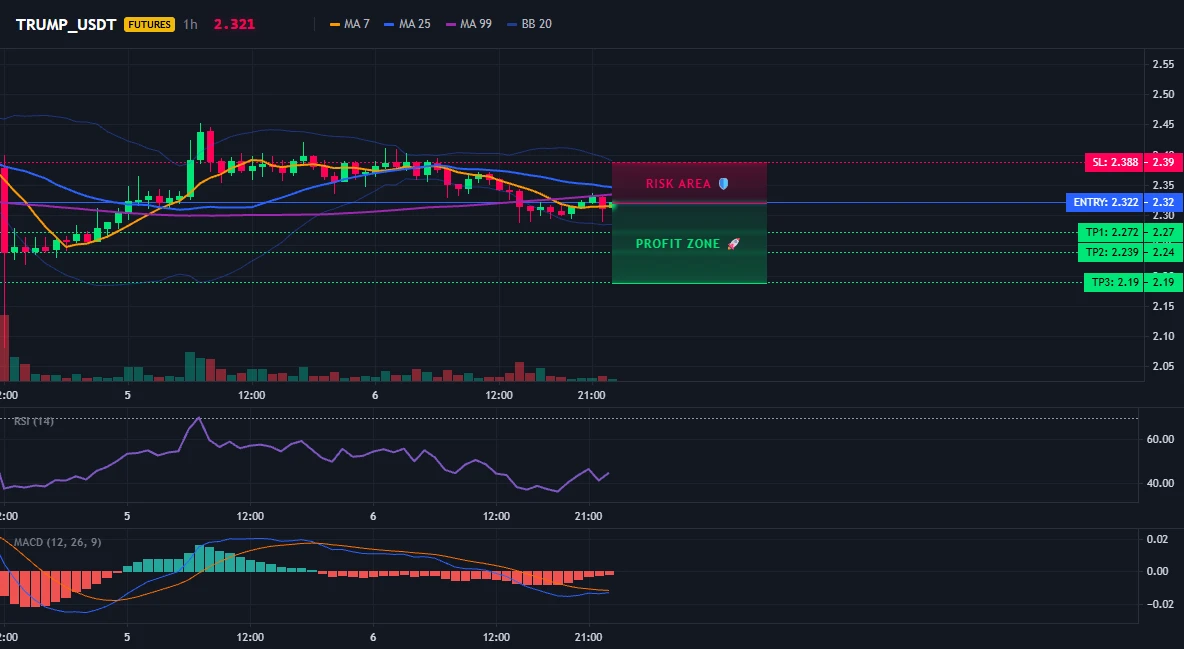1184x649 pixels.
Task: Click the 0.00 MACD axis value
Action: click(1158, 571)
